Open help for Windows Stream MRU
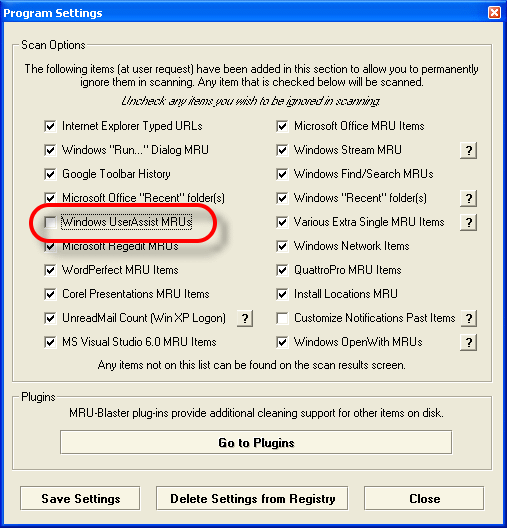This screenshot has width=507, height=528. tap(468, 150)
